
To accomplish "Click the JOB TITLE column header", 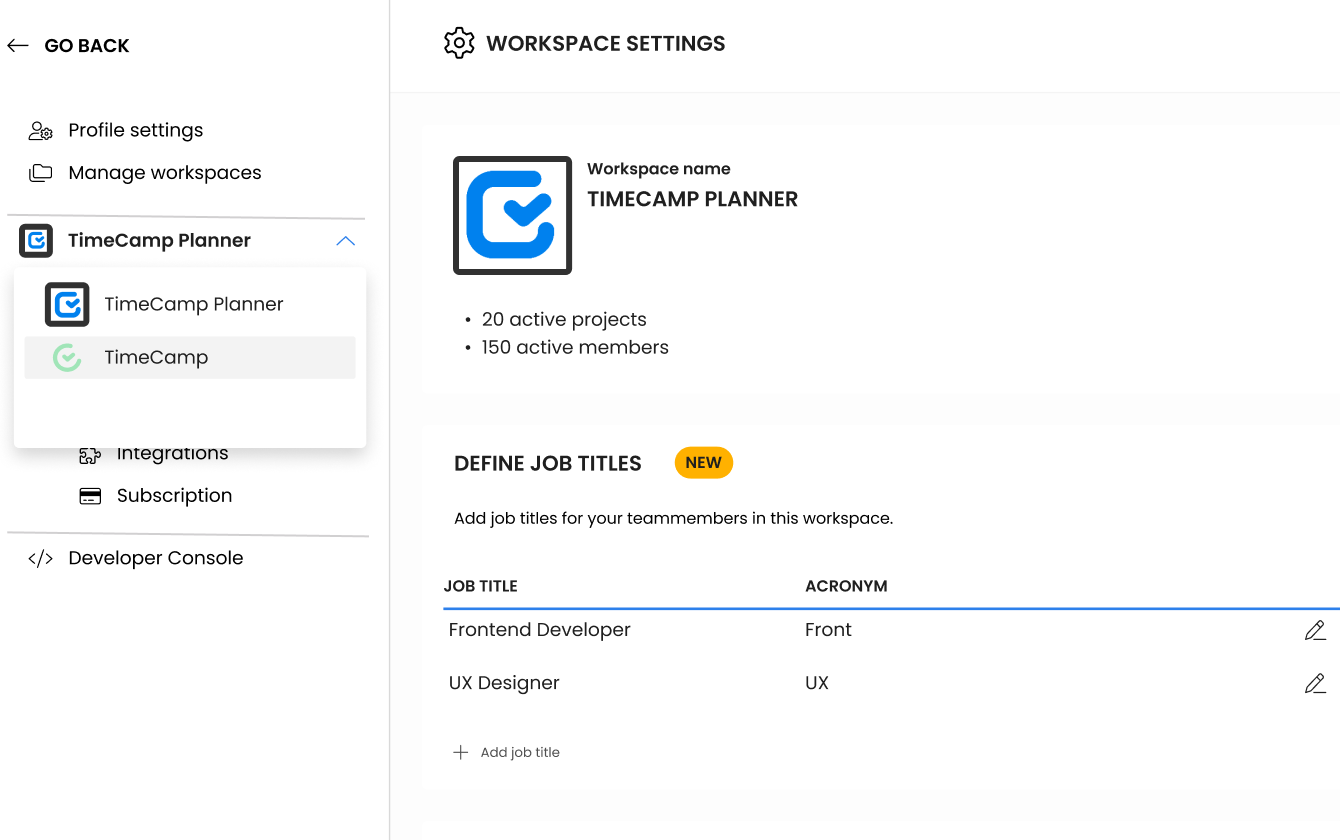I will point(481,586).
